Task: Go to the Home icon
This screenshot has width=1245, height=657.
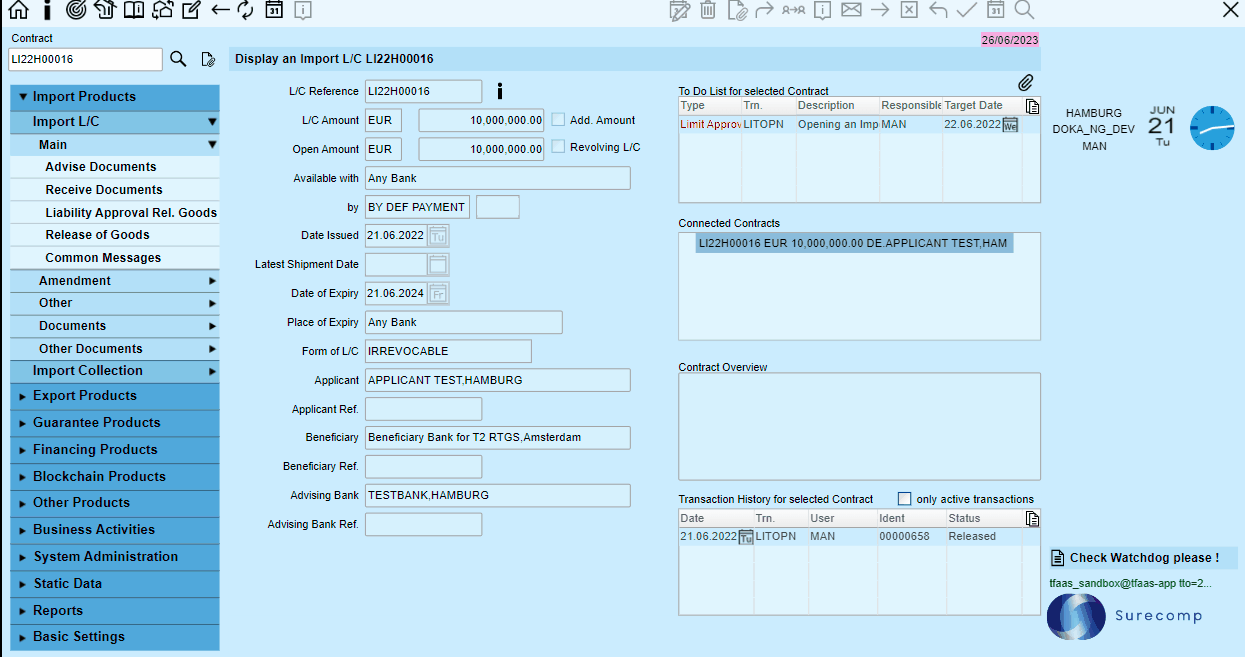Action: (x=18, y=10)
